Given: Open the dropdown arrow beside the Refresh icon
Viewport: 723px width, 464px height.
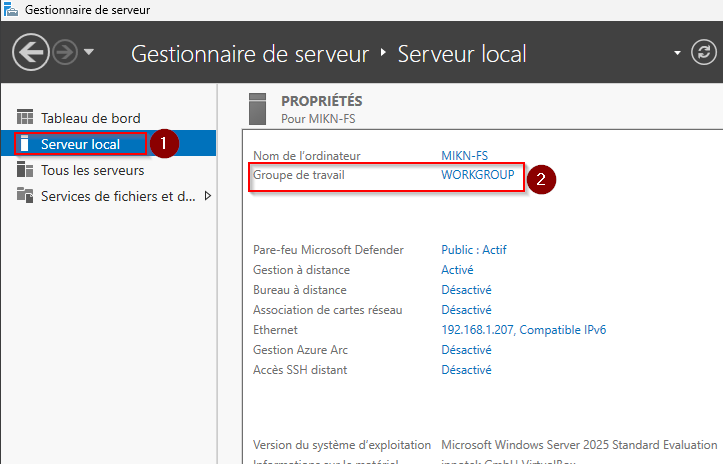Looking at the screenshot, I should point(677,53).
